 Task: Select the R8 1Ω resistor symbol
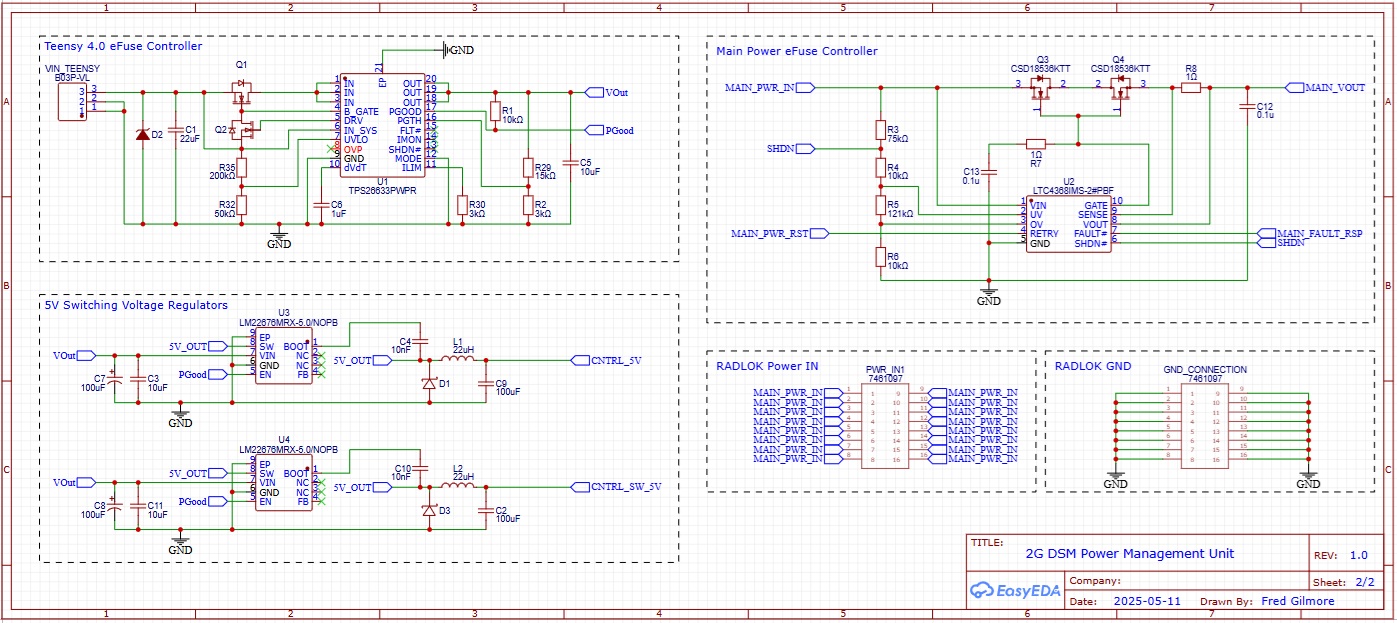tap(1190, 88)
